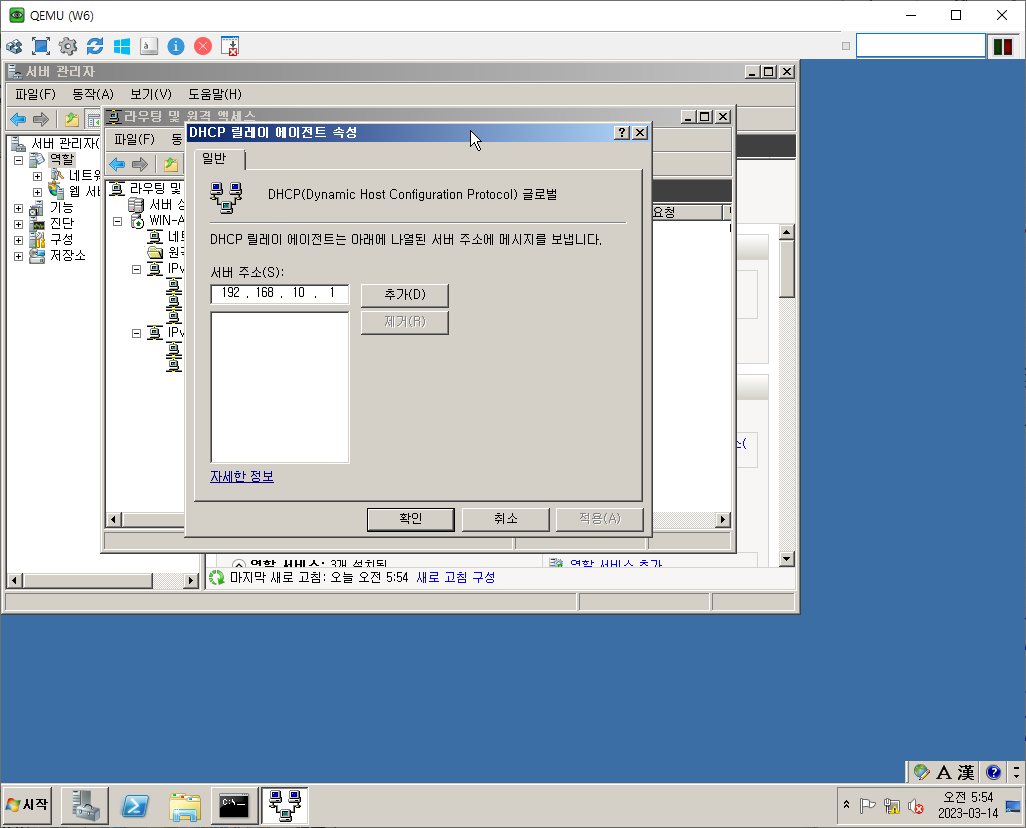Click the QEMU refresh arrows icon

(95, 46)
